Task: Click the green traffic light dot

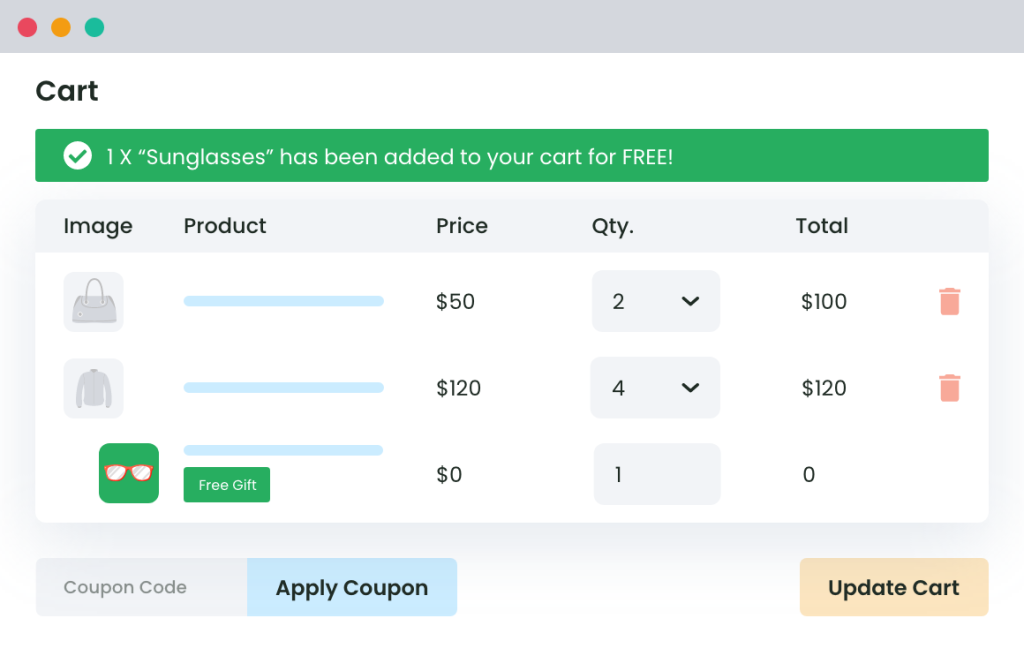Action: click(x=94, y=27)
